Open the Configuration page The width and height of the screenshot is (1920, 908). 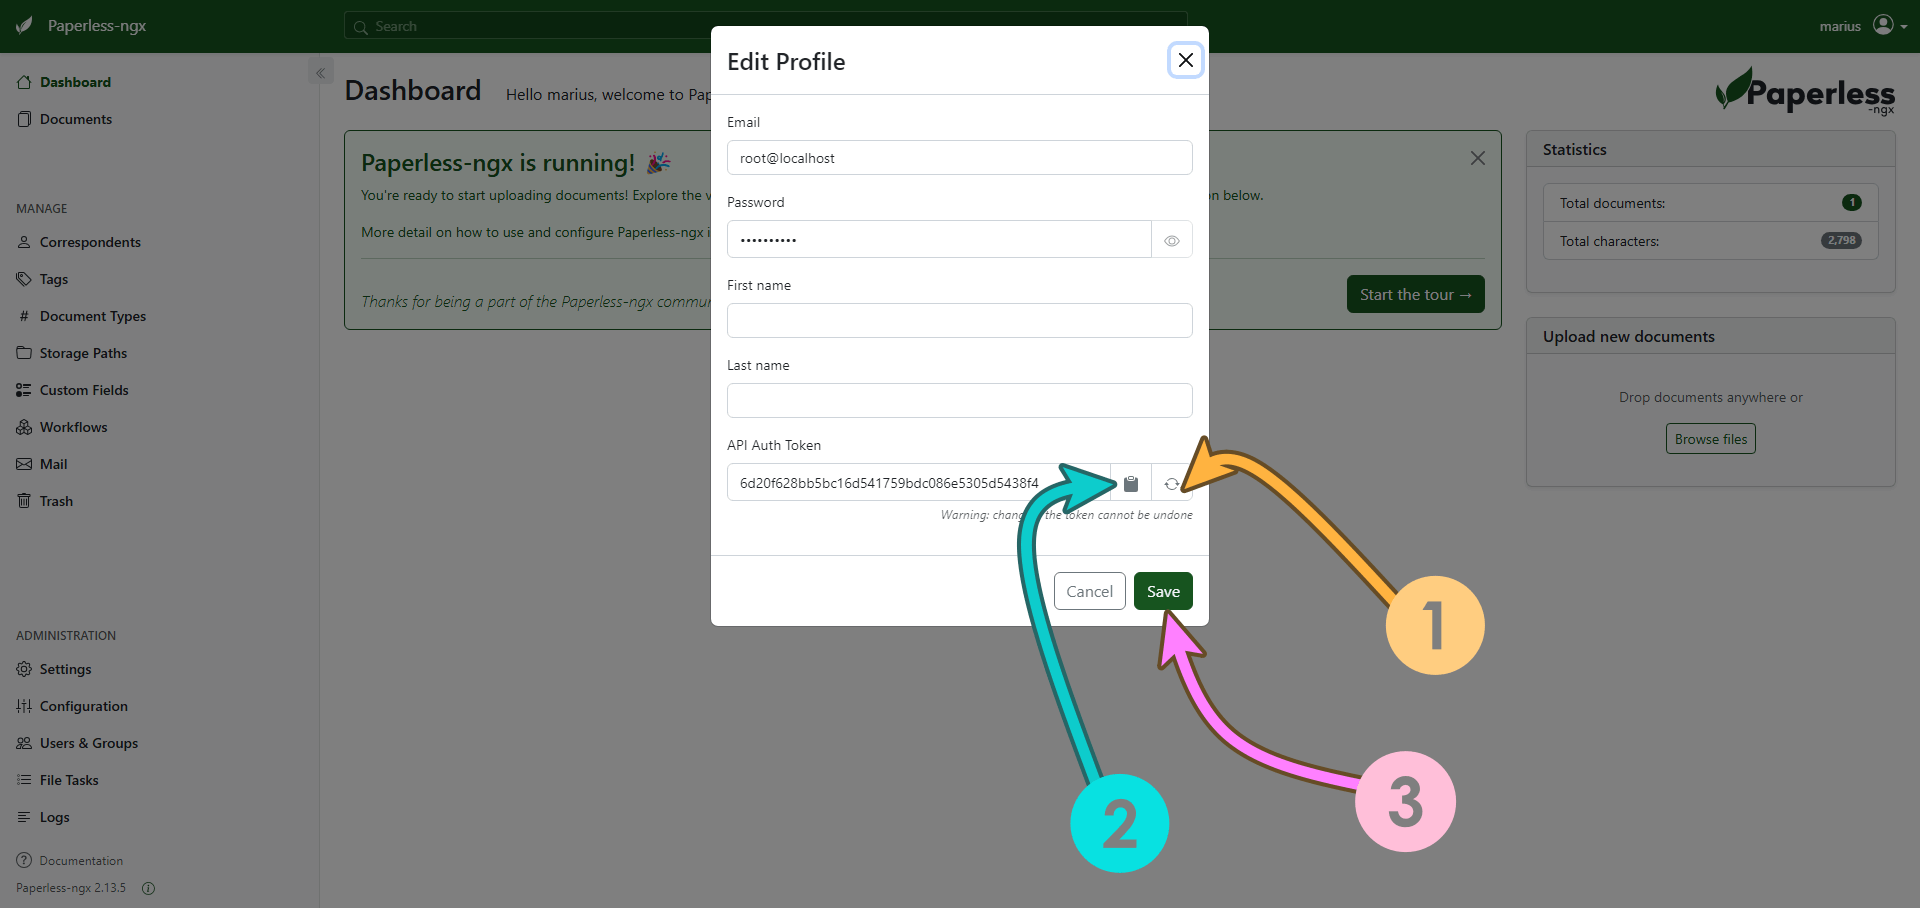click(x=84, y=706)
